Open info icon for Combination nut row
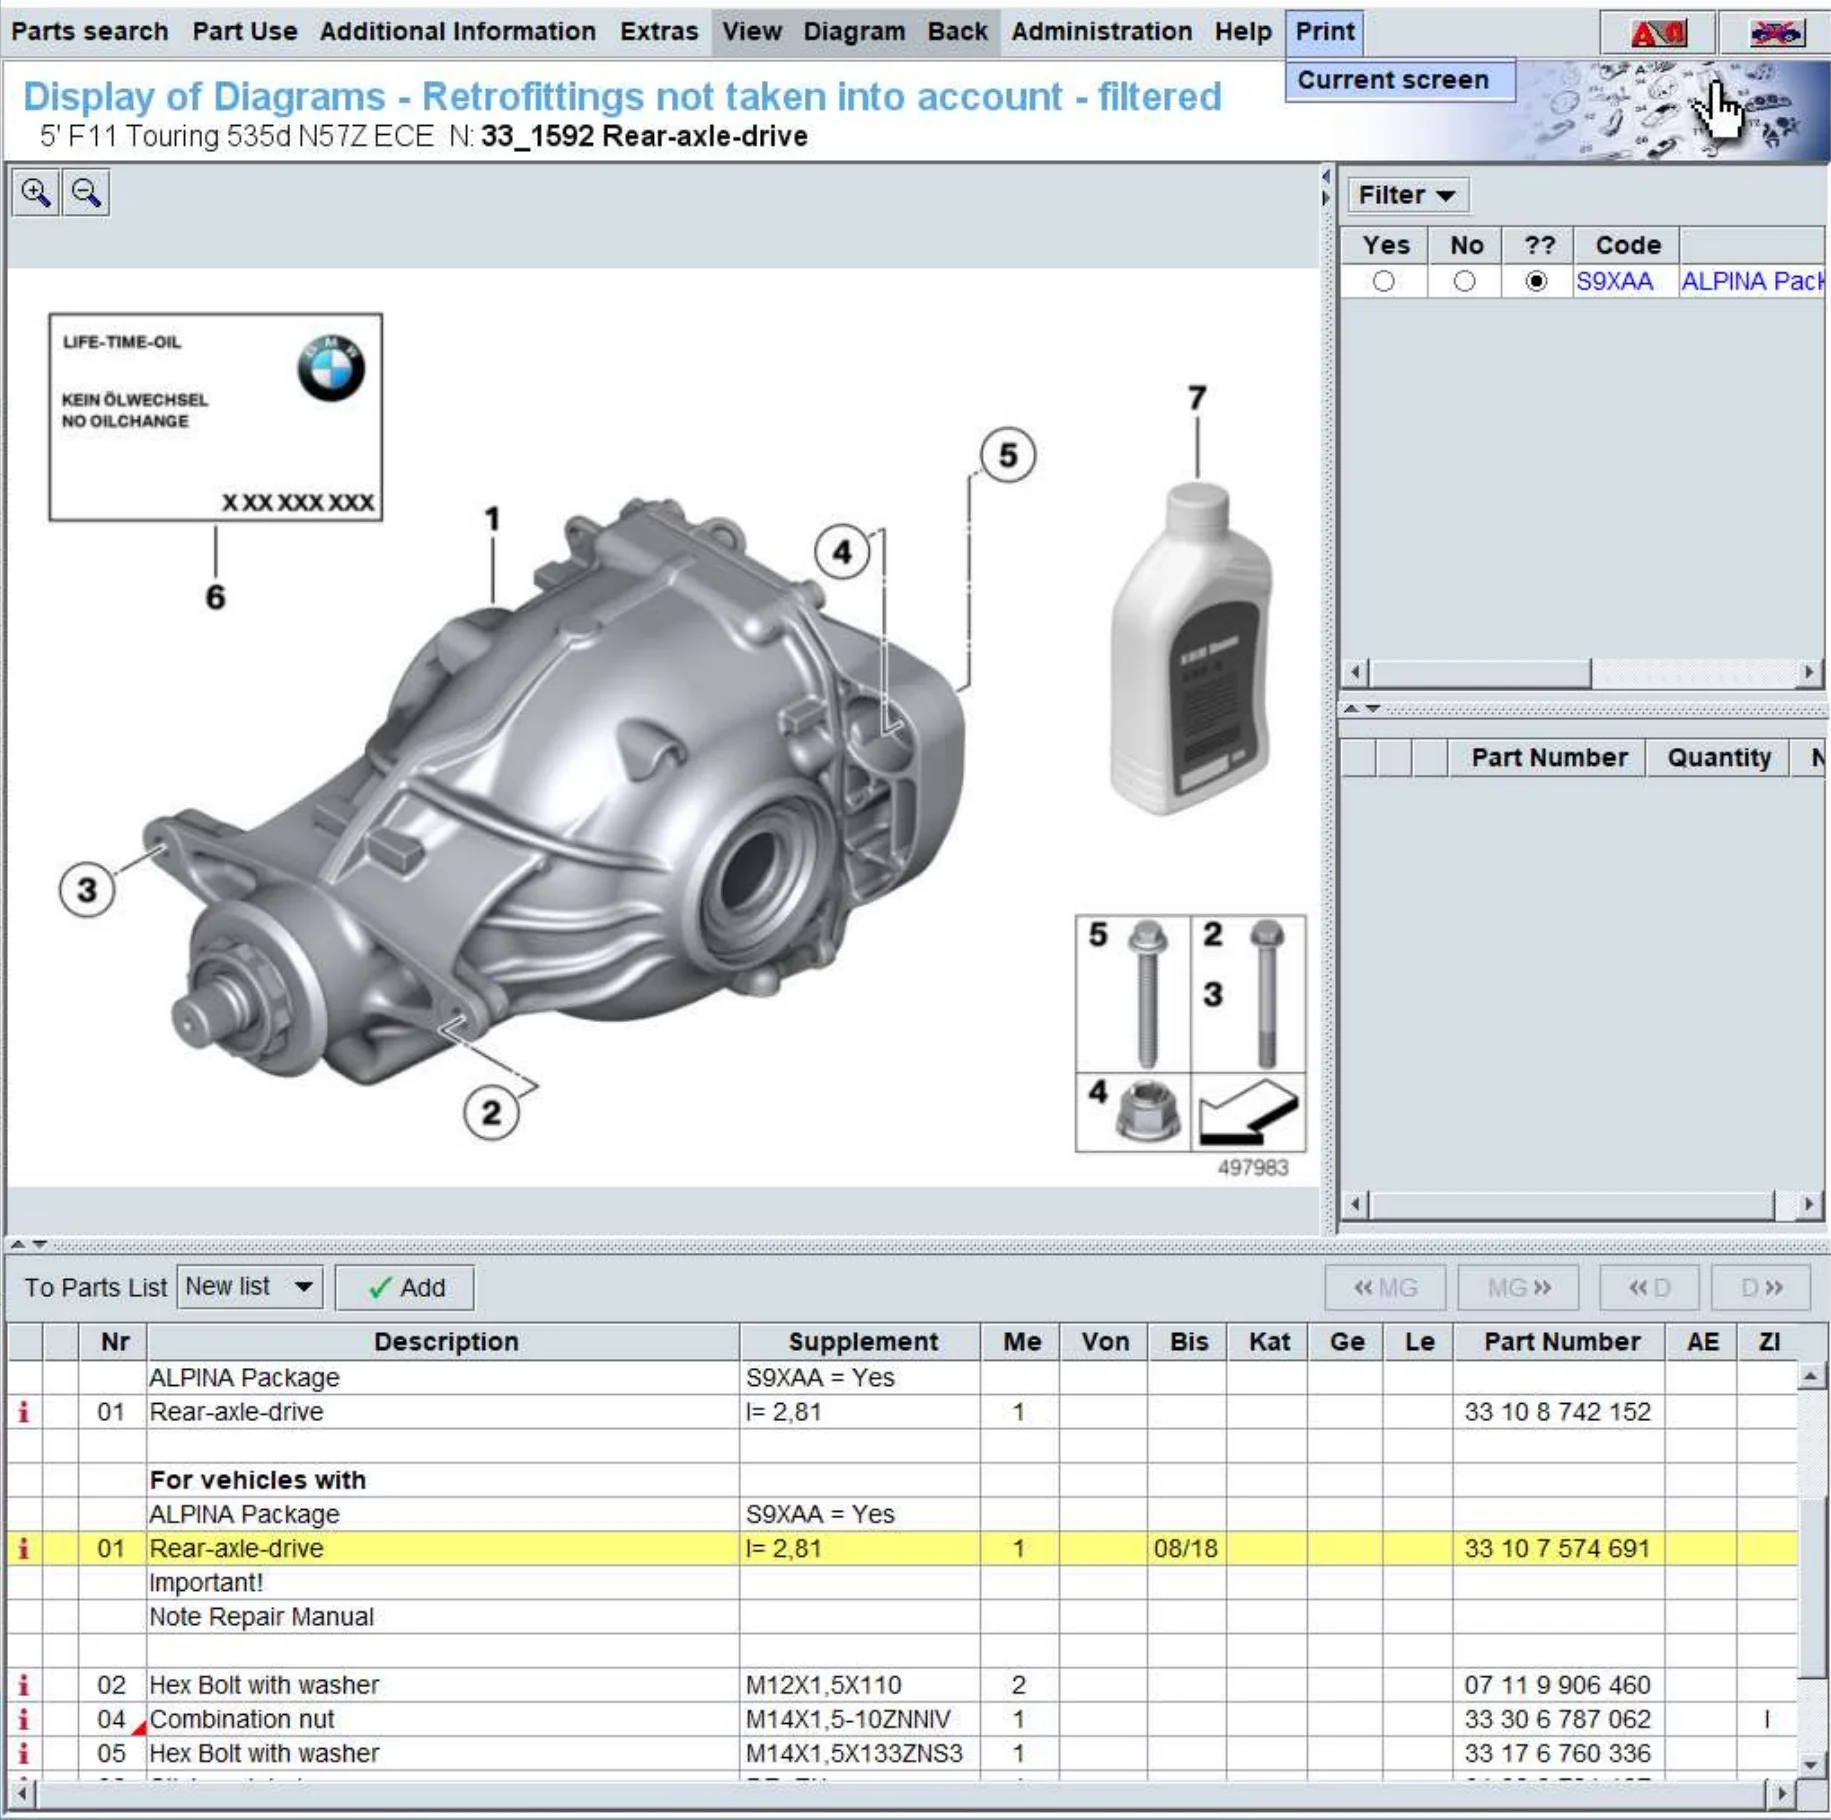The image size is (1831, 1820). coord(24,1719)
